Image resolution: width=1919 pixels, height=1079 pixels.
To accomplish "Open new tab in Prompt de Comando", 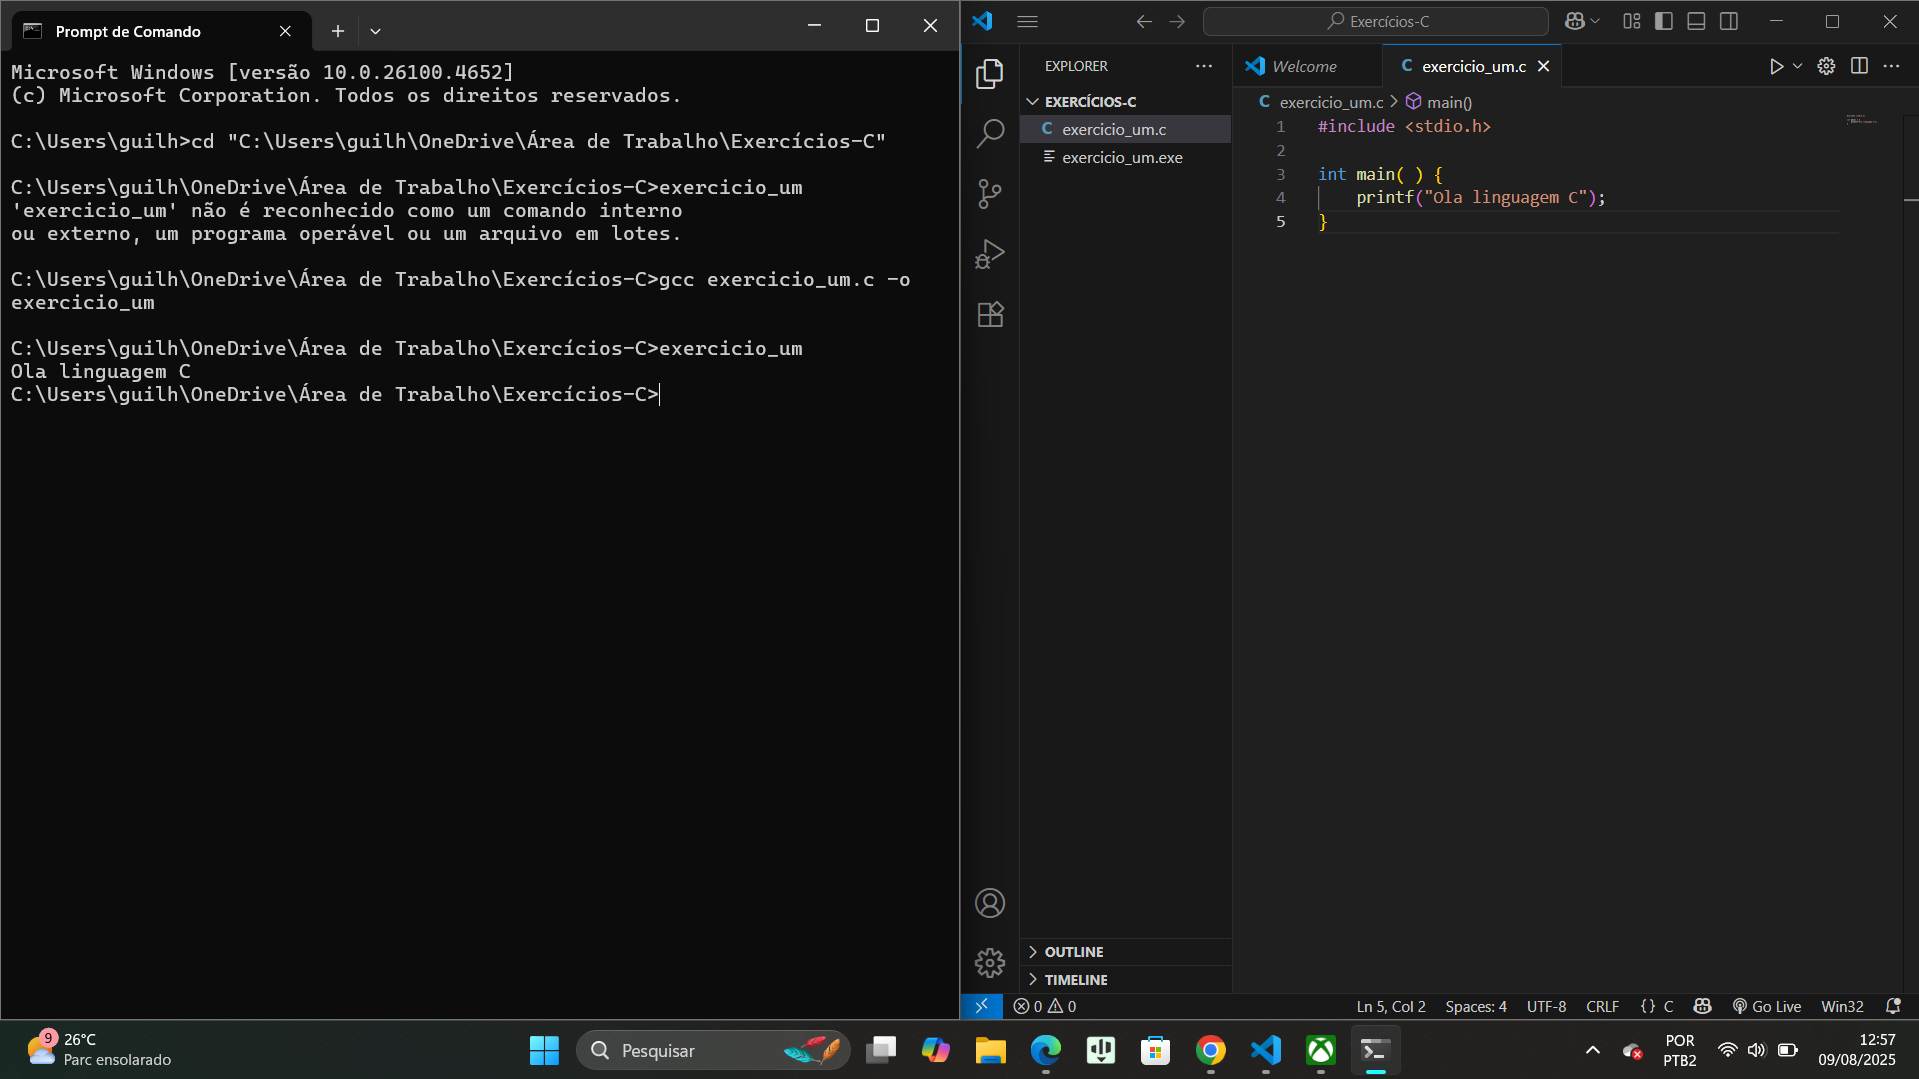I will 338,31.
